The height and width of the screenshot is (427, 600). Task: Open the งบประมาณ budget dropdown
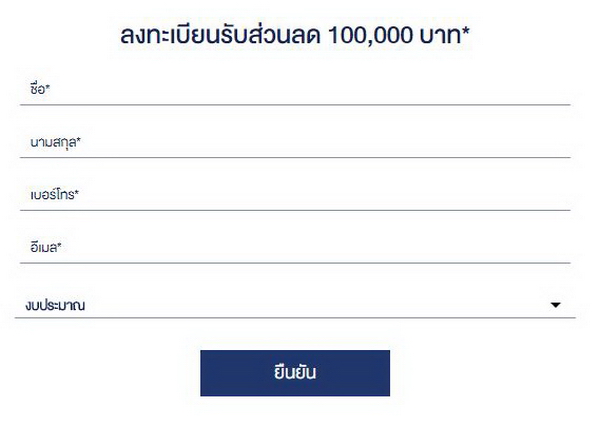coord(295,304)
